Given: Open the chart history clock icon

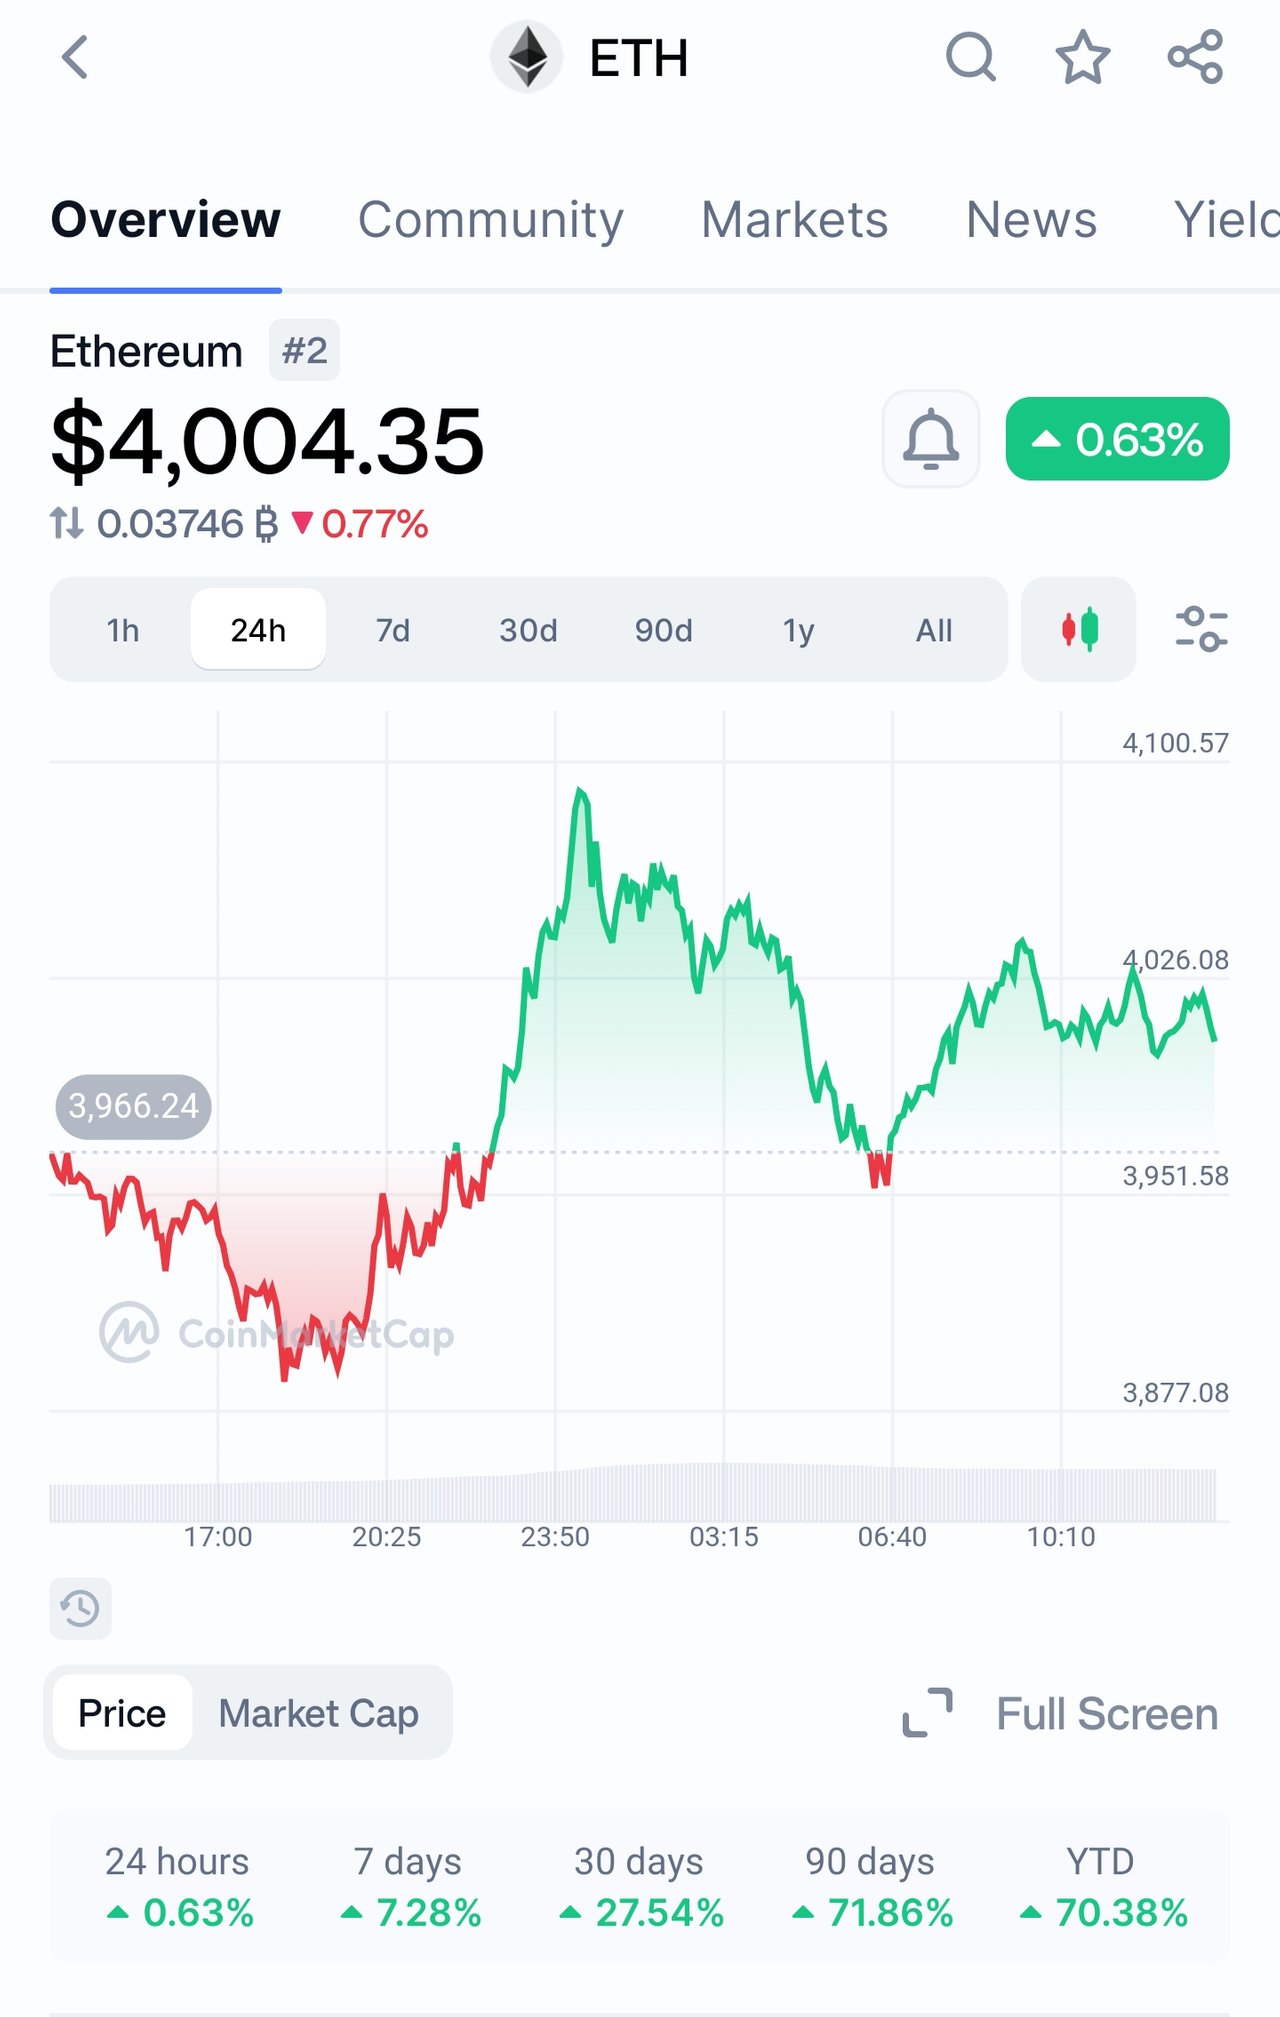Looking at the screenshot, I should pyautogui.click(x=80, y=1608).
